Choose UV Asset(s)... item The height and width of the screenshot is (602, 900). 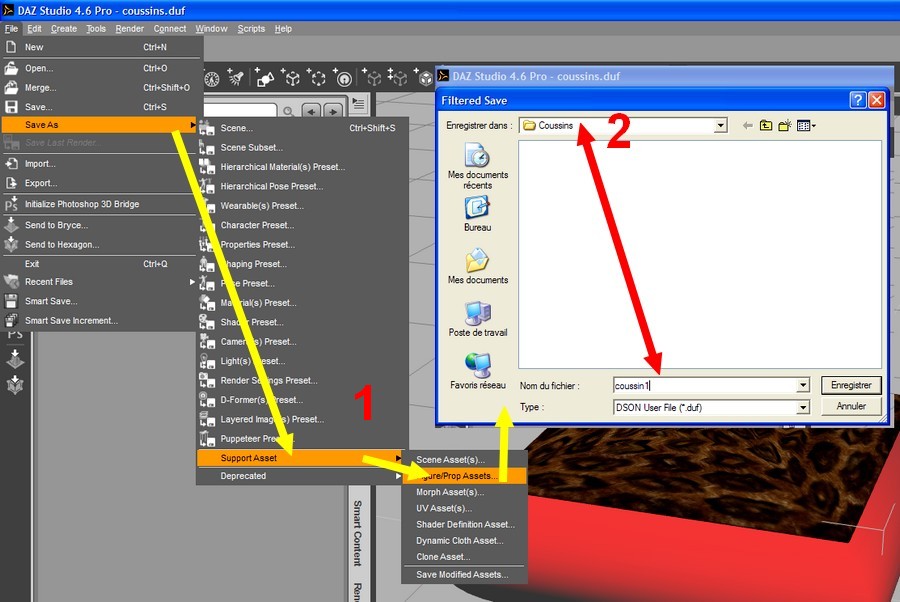464,508
